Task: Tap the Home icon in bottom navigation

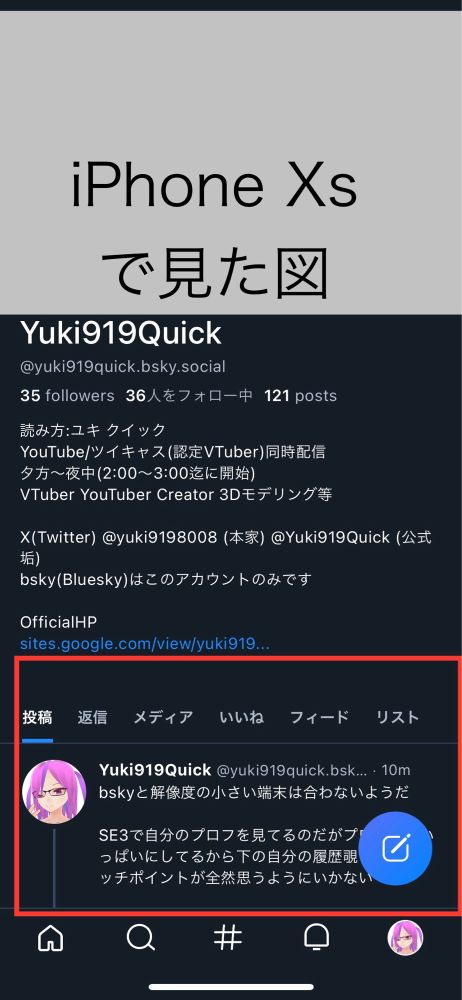Action: point(51,938)
